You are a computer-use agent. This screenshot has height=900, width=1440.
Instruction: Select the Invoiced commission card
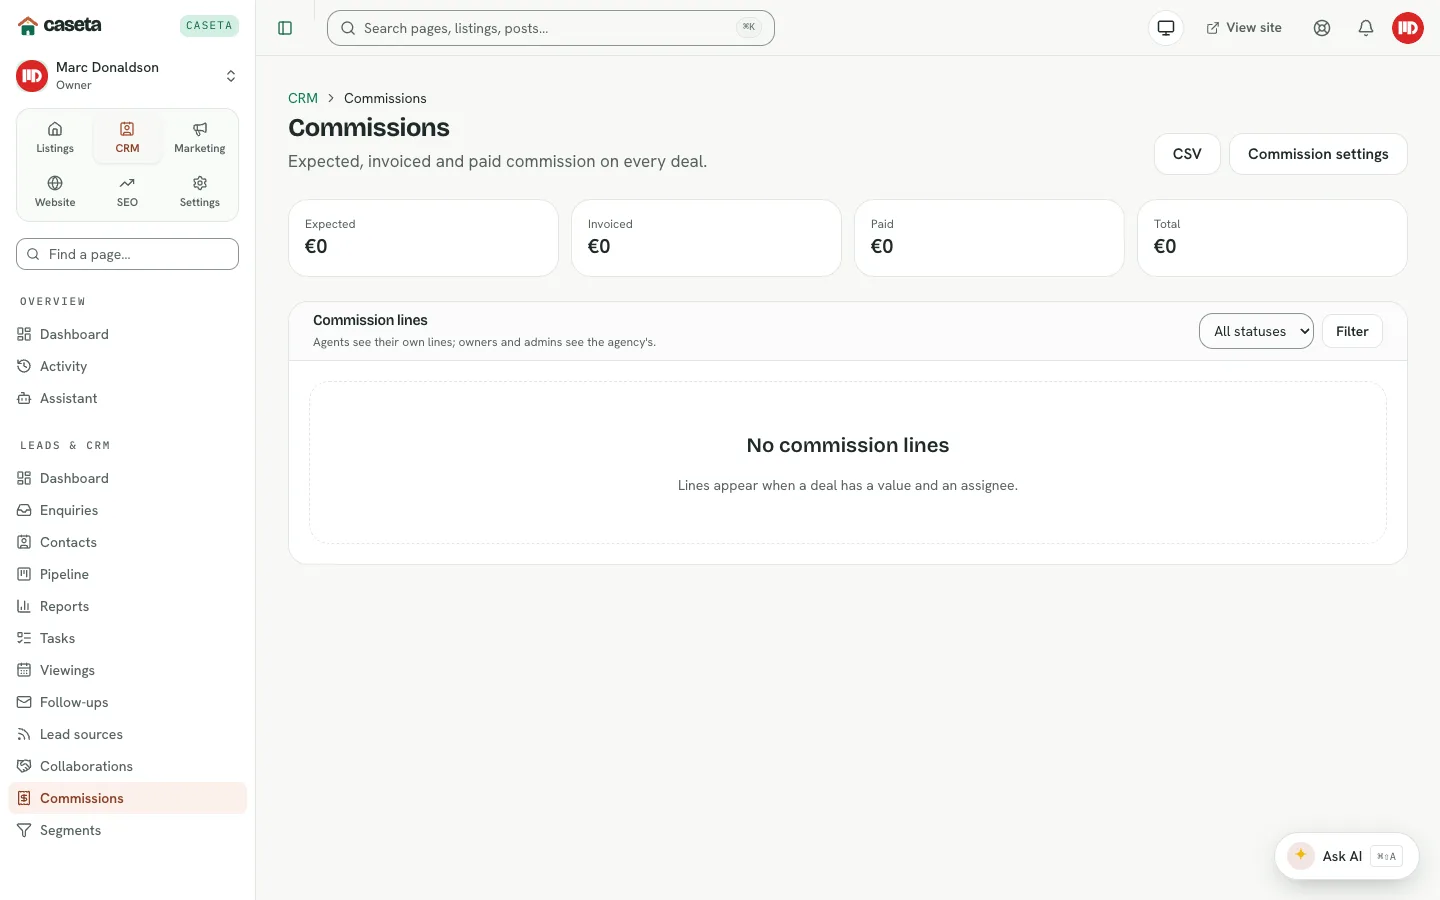[706, 238]
